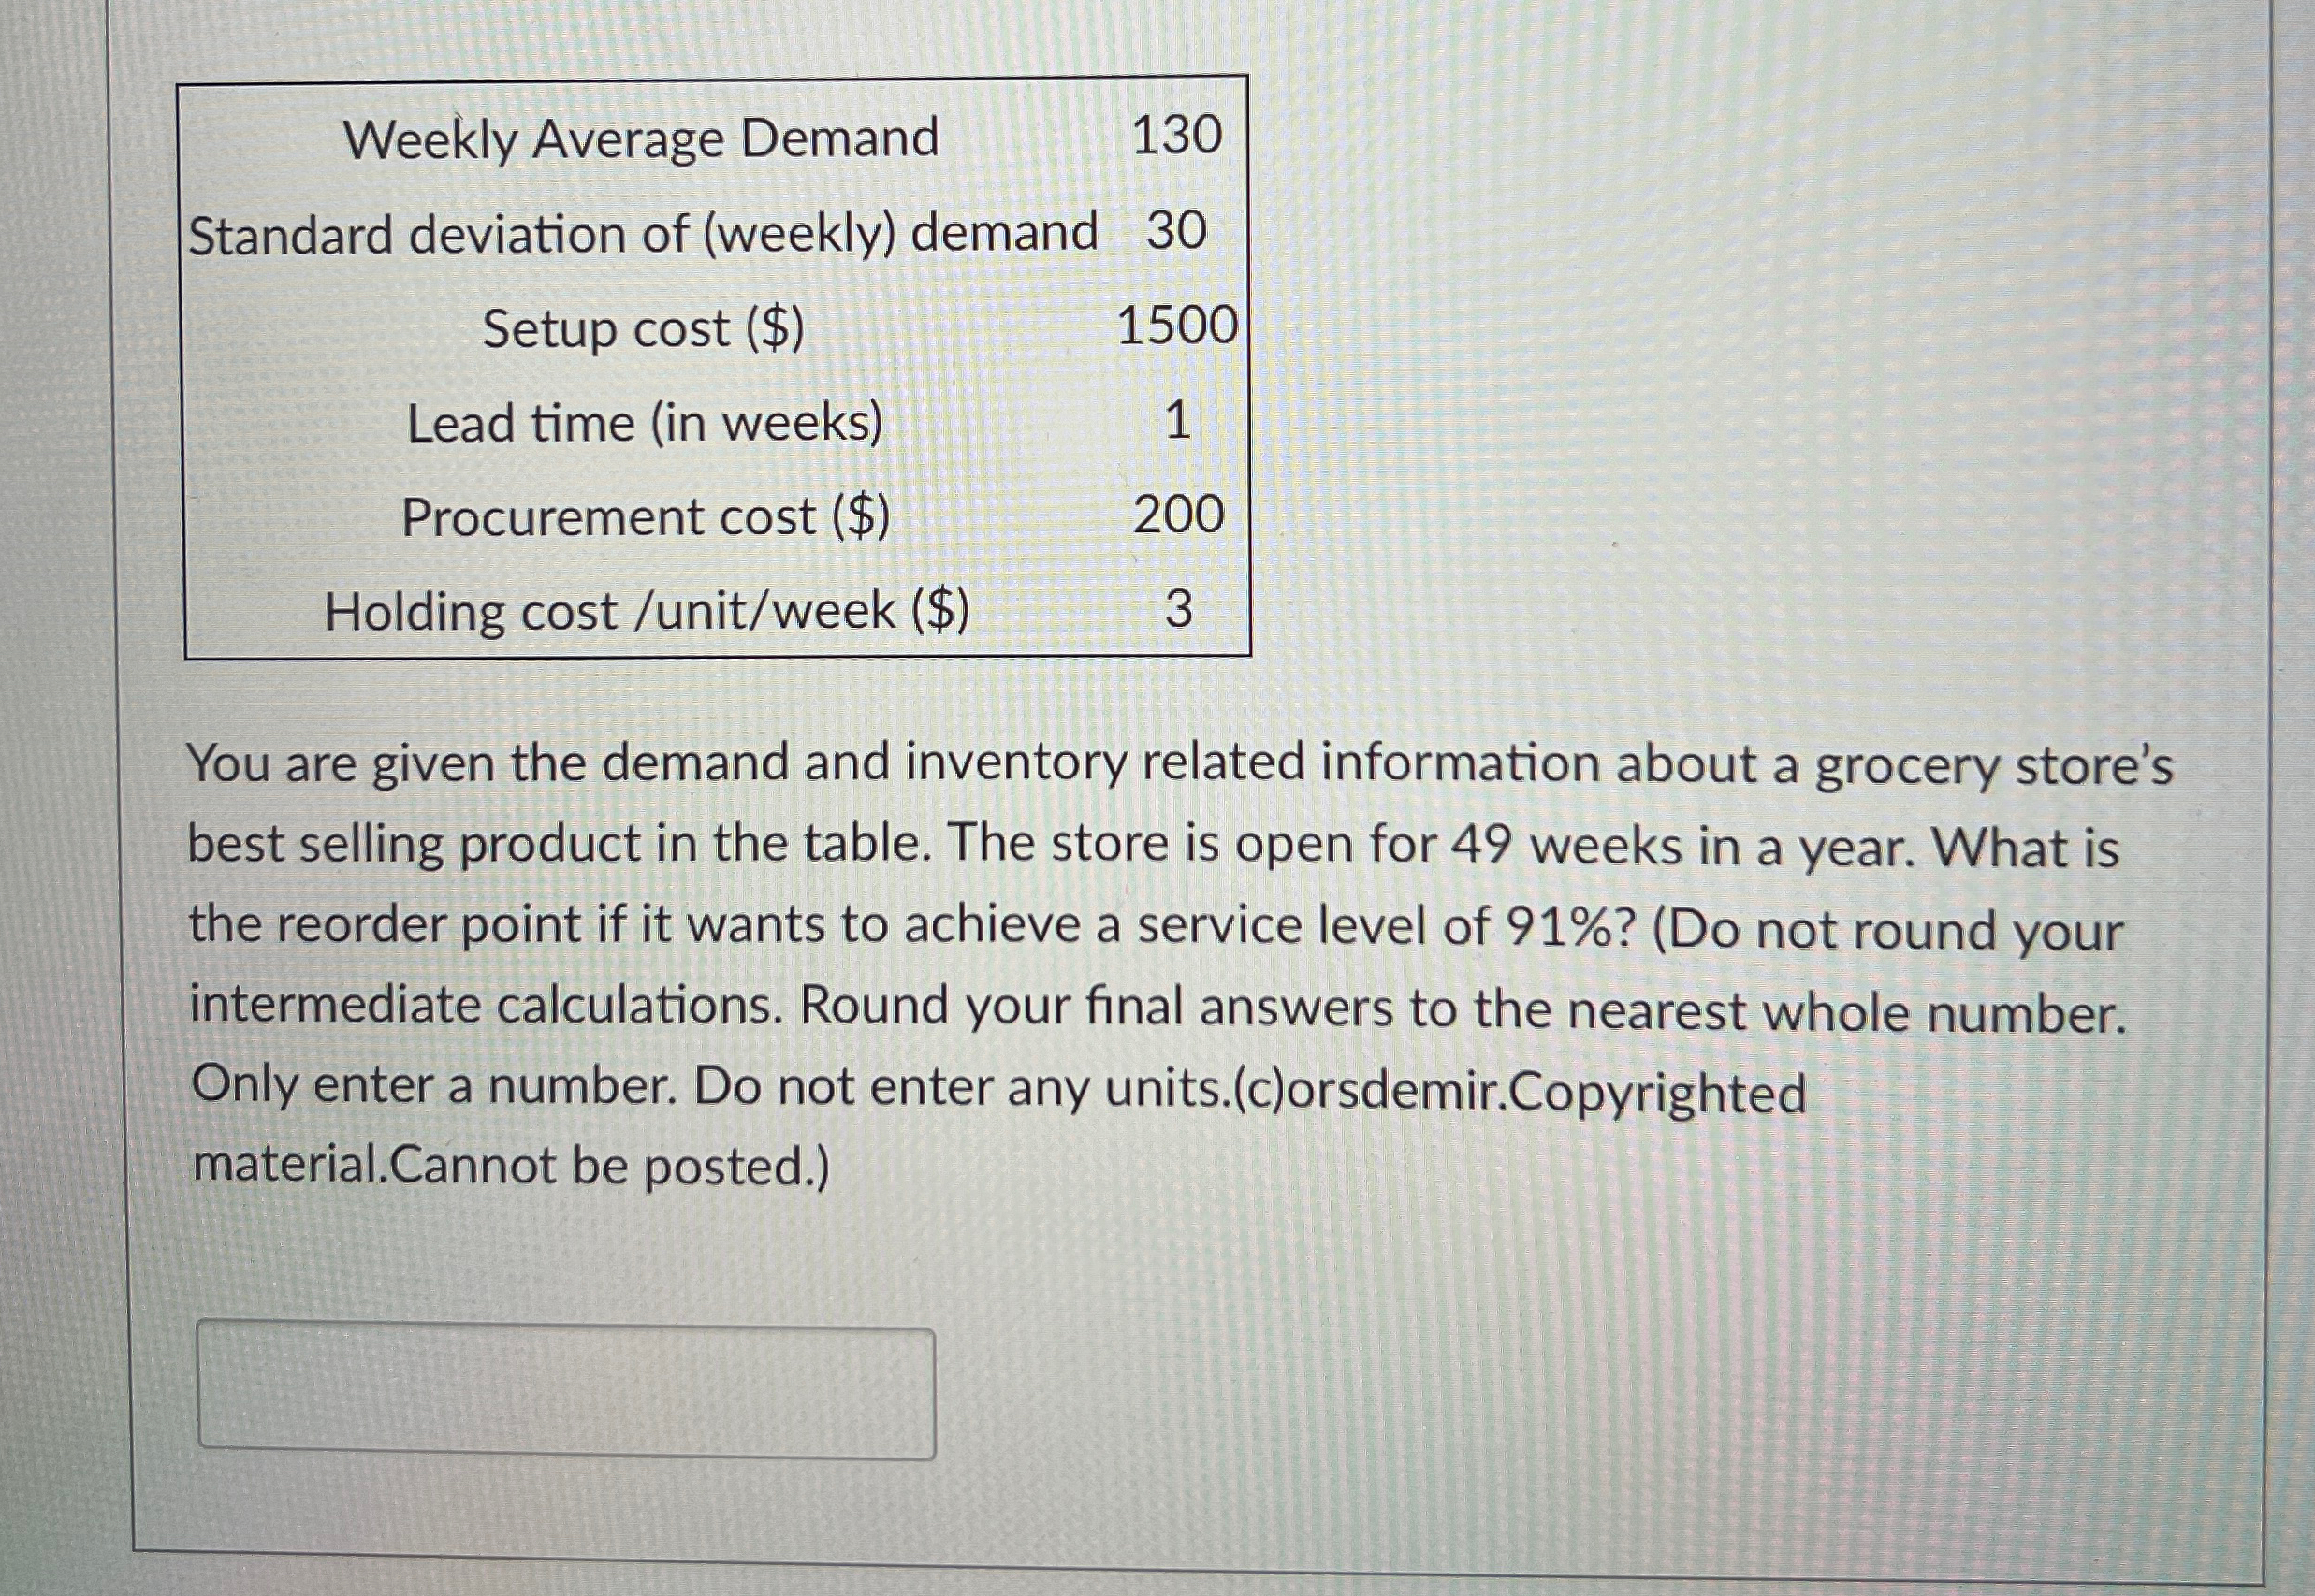The image size is (2315, 1596).
Task: Select the Holding cost per unit row
Action: click(x=645, y=610)
